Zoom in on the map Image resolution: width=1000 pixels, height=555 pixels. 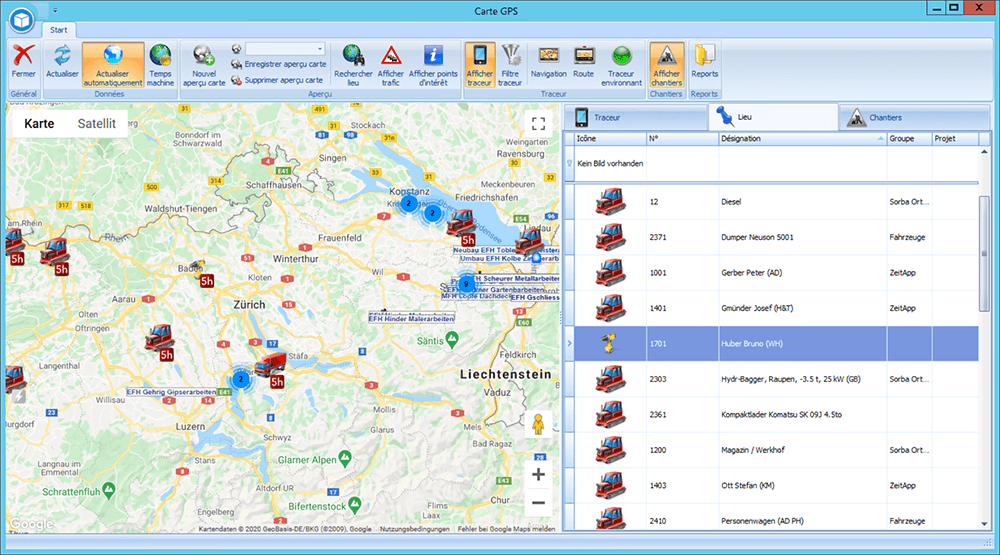(538, 475)
